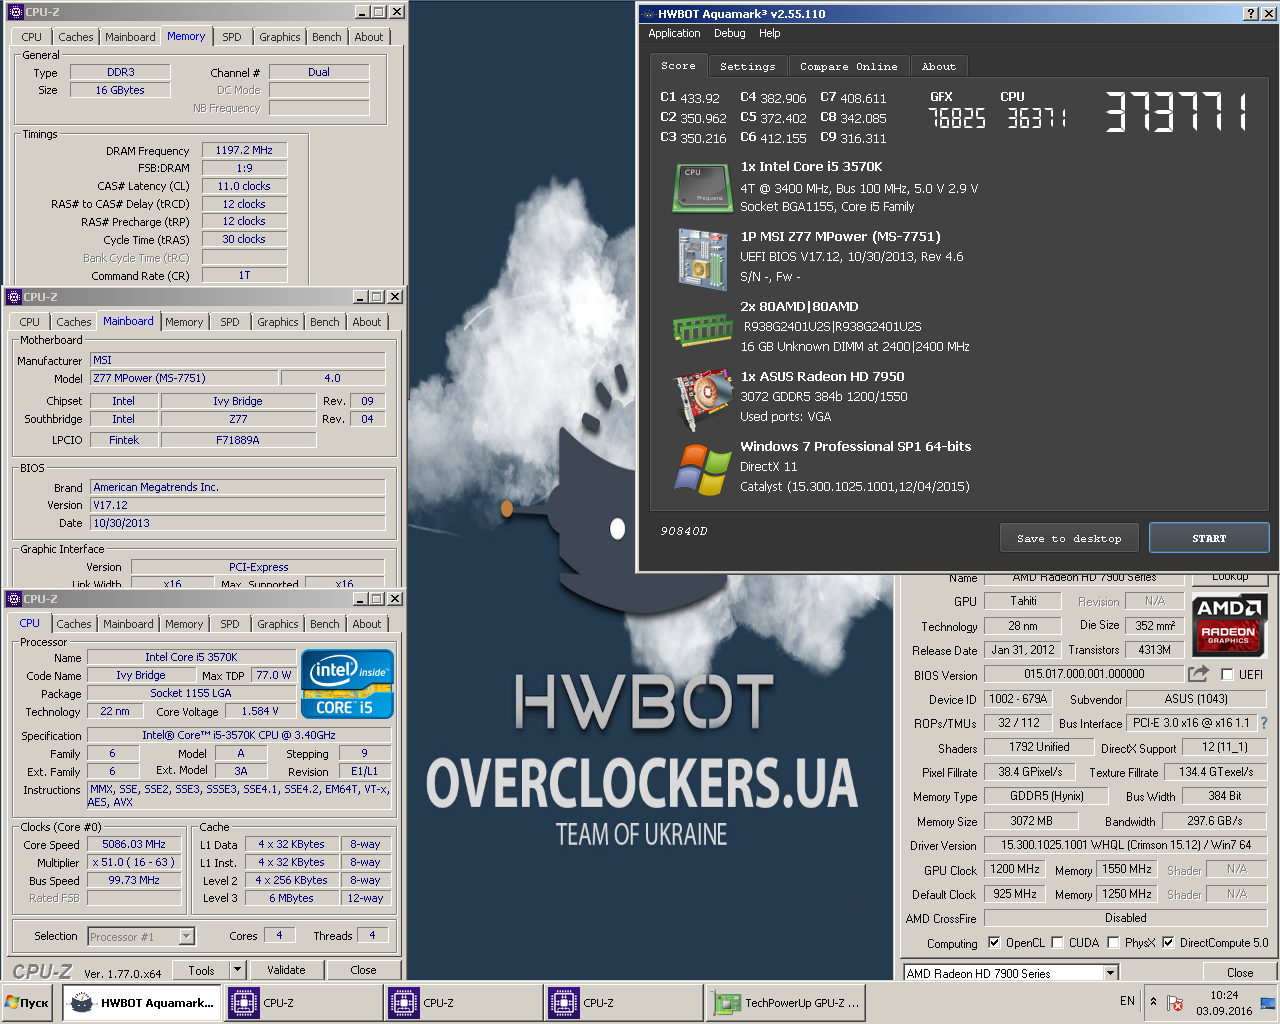Click the GPU Clock 1200 MHz value
Viewport: 1280px width, 1024px height.
(1015, 869)
